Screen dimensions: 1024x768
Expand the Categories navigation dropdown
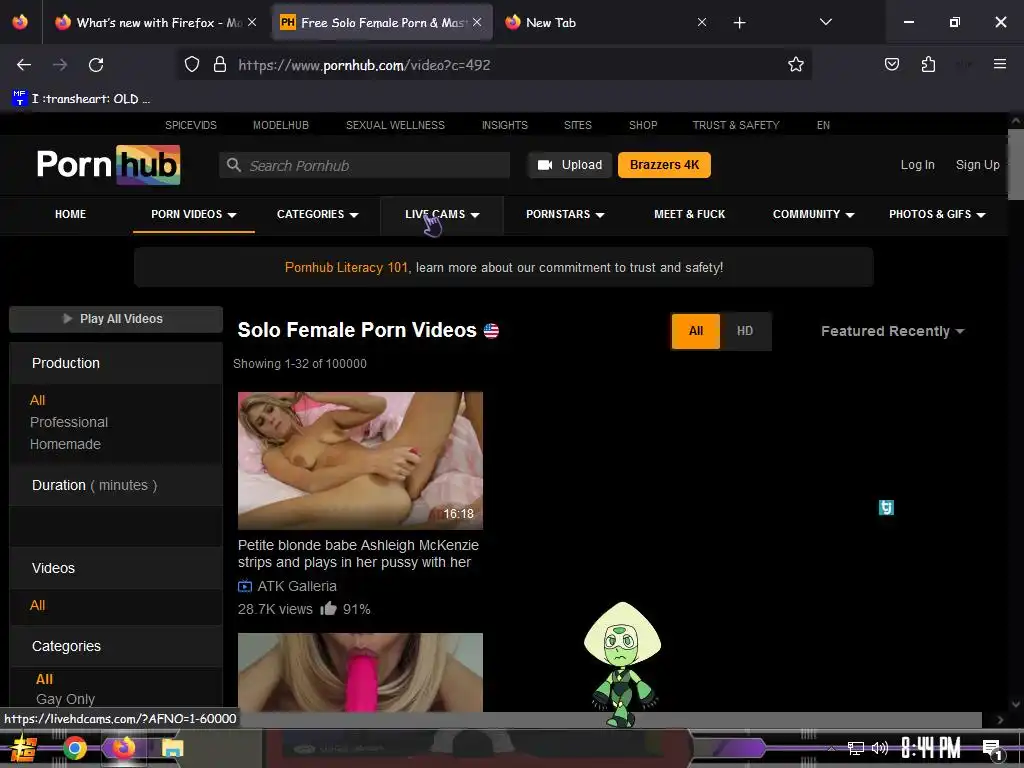[317, 214]
